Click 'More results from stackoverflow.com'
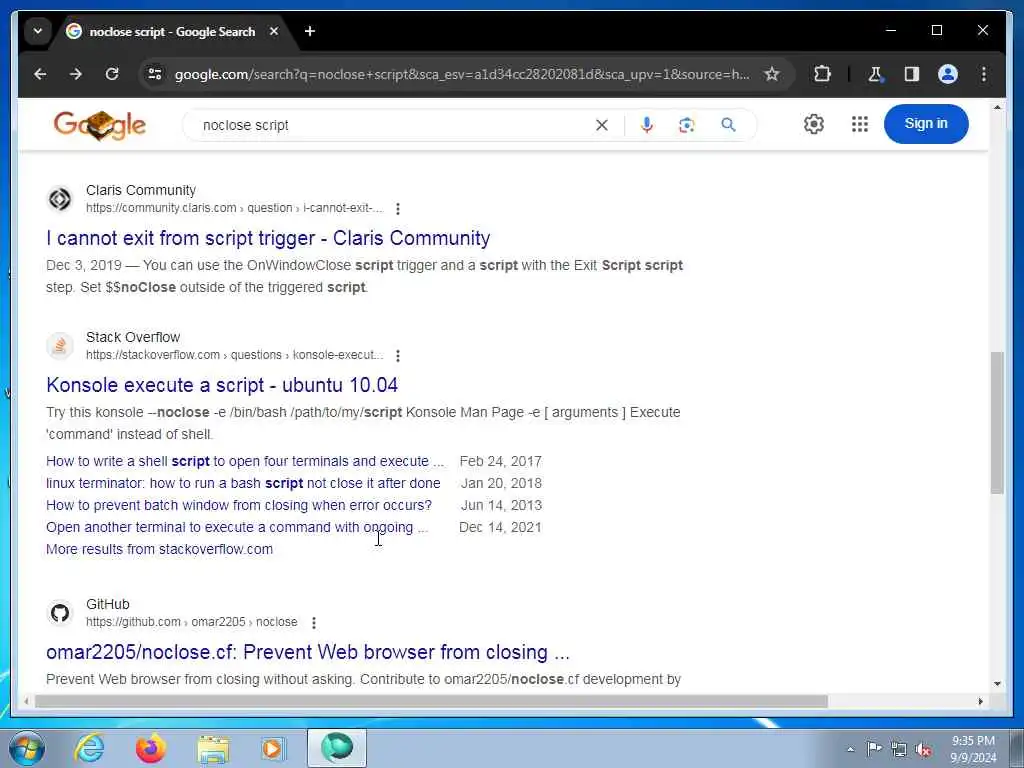Image resolution: width=1024 pixels, height=768 pixels. (159, 549)
